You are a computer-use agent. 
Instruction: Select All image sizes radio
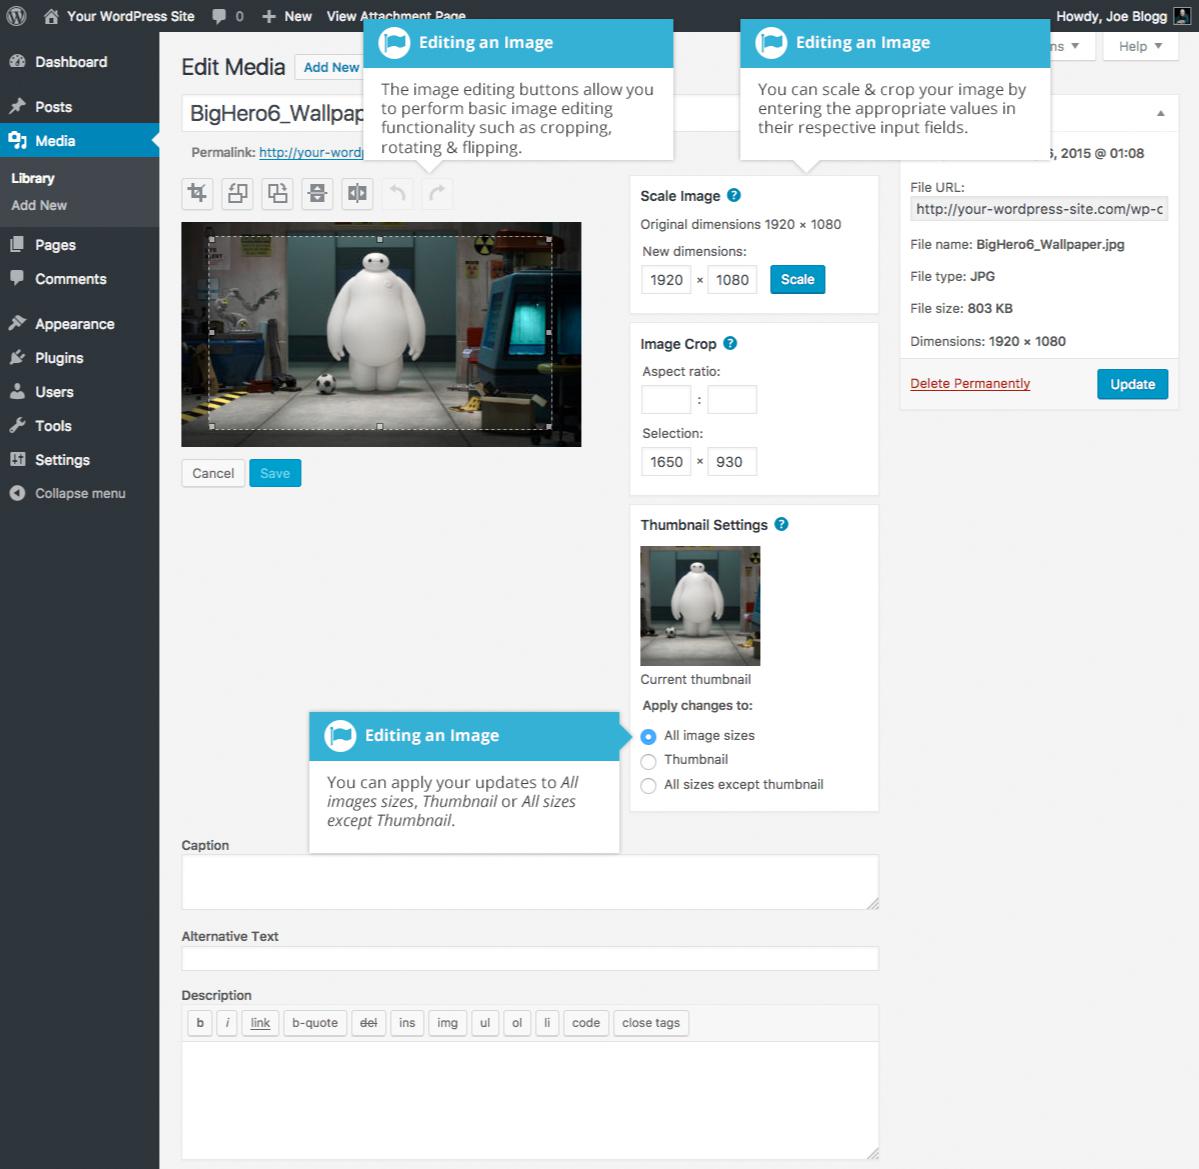click(648, 736)
